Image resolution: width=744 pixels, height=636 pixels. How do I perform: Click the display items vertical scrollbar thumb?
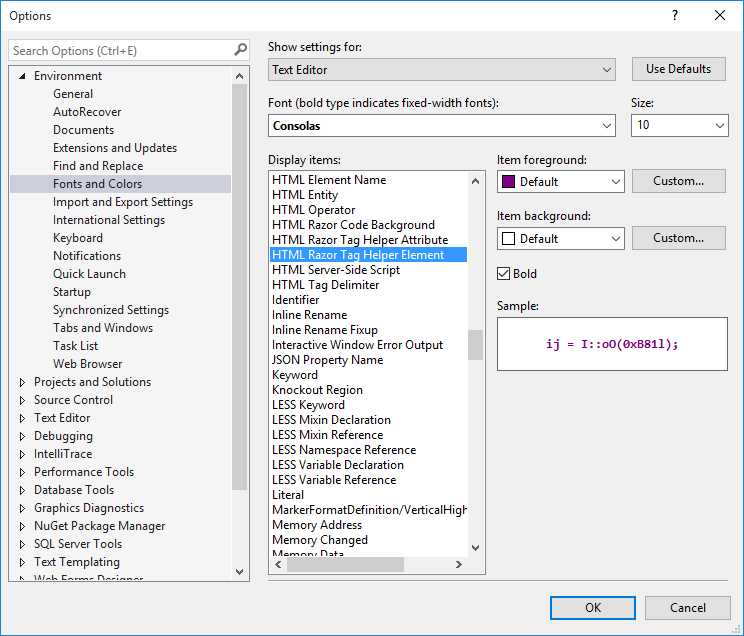point(475,345)
